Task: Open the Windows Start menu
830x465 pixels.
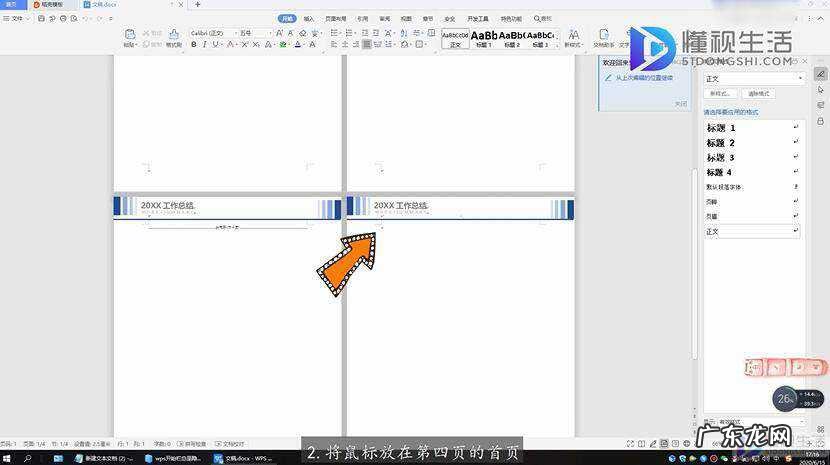Action: pos(9,458)
